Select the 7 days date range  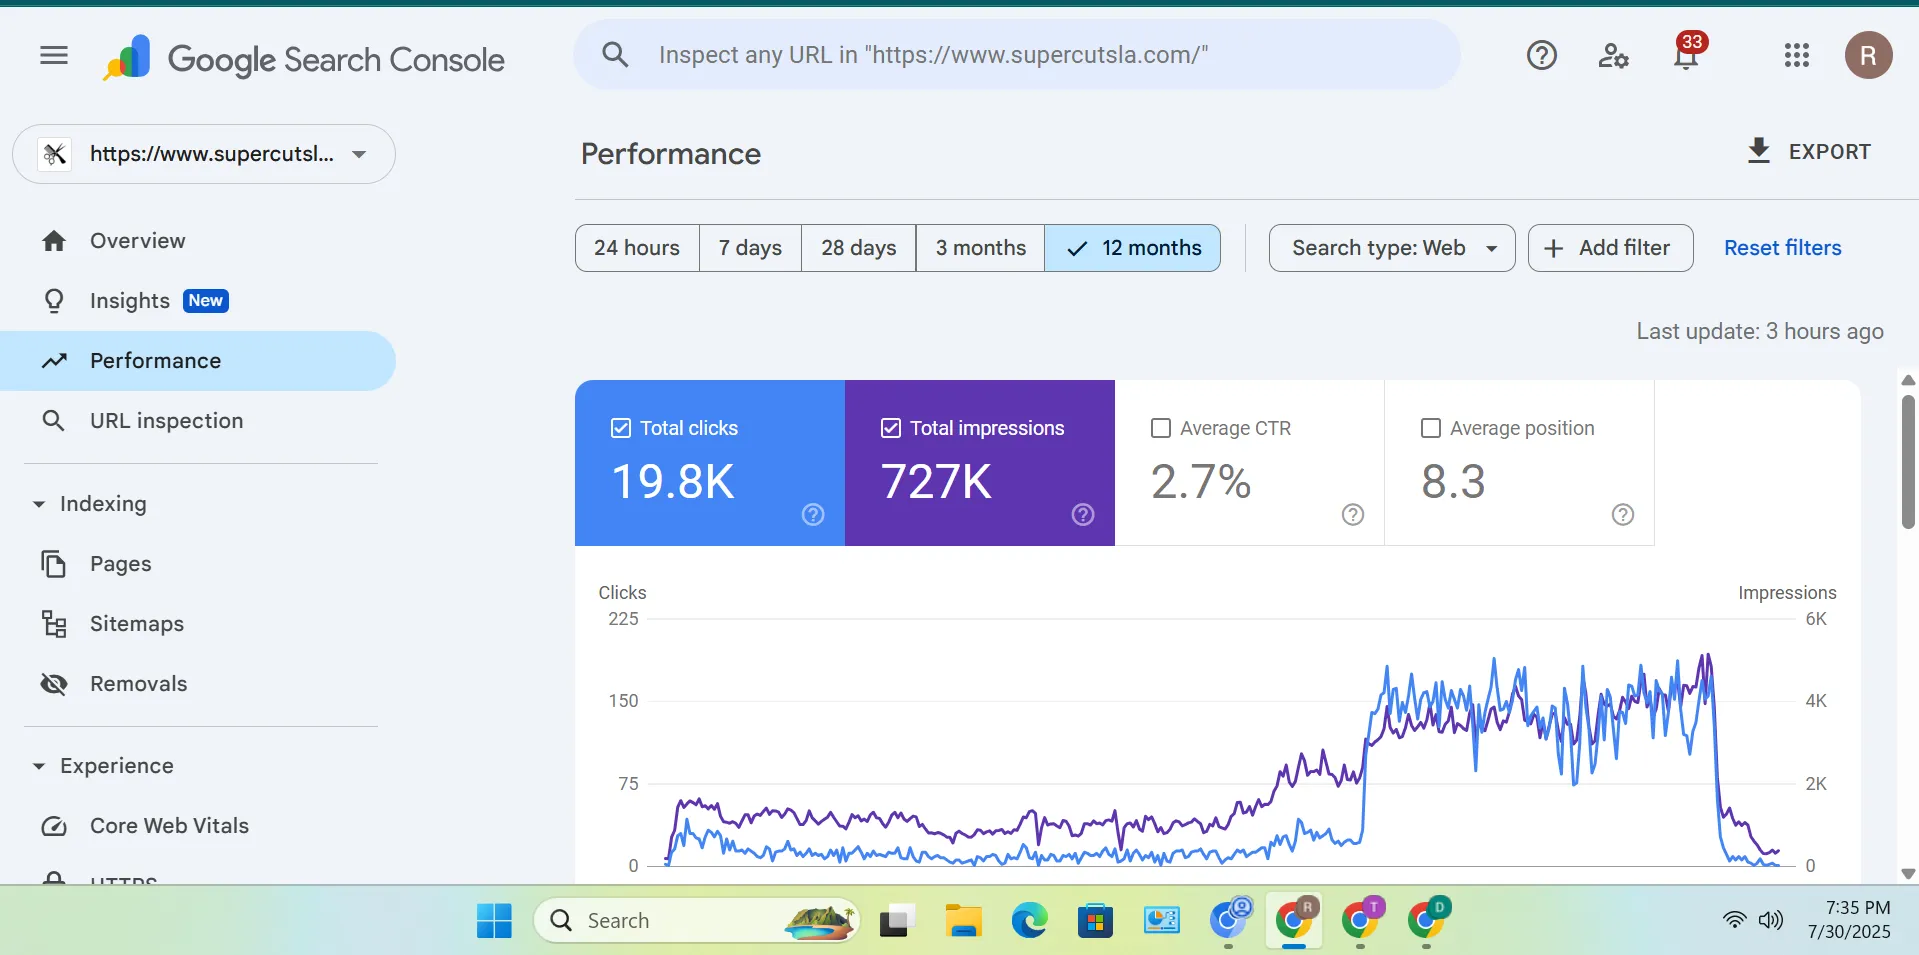tap(750, 248)
